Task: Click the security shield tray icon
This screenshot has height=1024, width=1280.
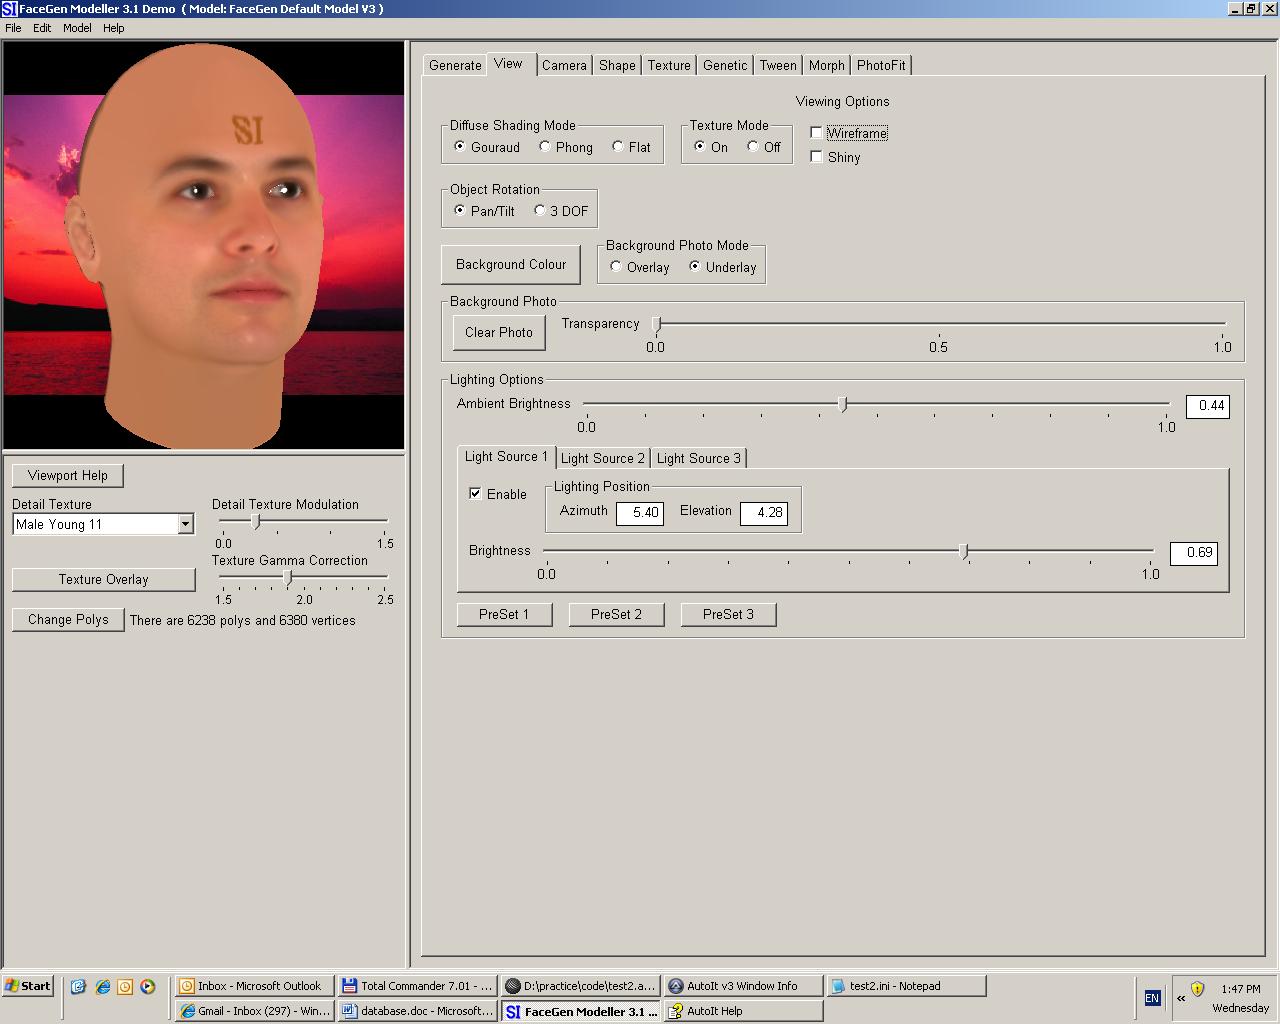Action: (x=1197, y=988)
